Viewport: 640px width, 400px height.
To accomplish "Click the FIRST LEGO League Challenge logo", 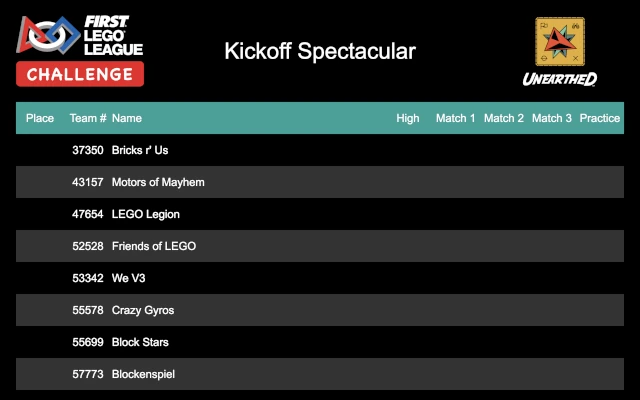I will (x=80, y=50).
